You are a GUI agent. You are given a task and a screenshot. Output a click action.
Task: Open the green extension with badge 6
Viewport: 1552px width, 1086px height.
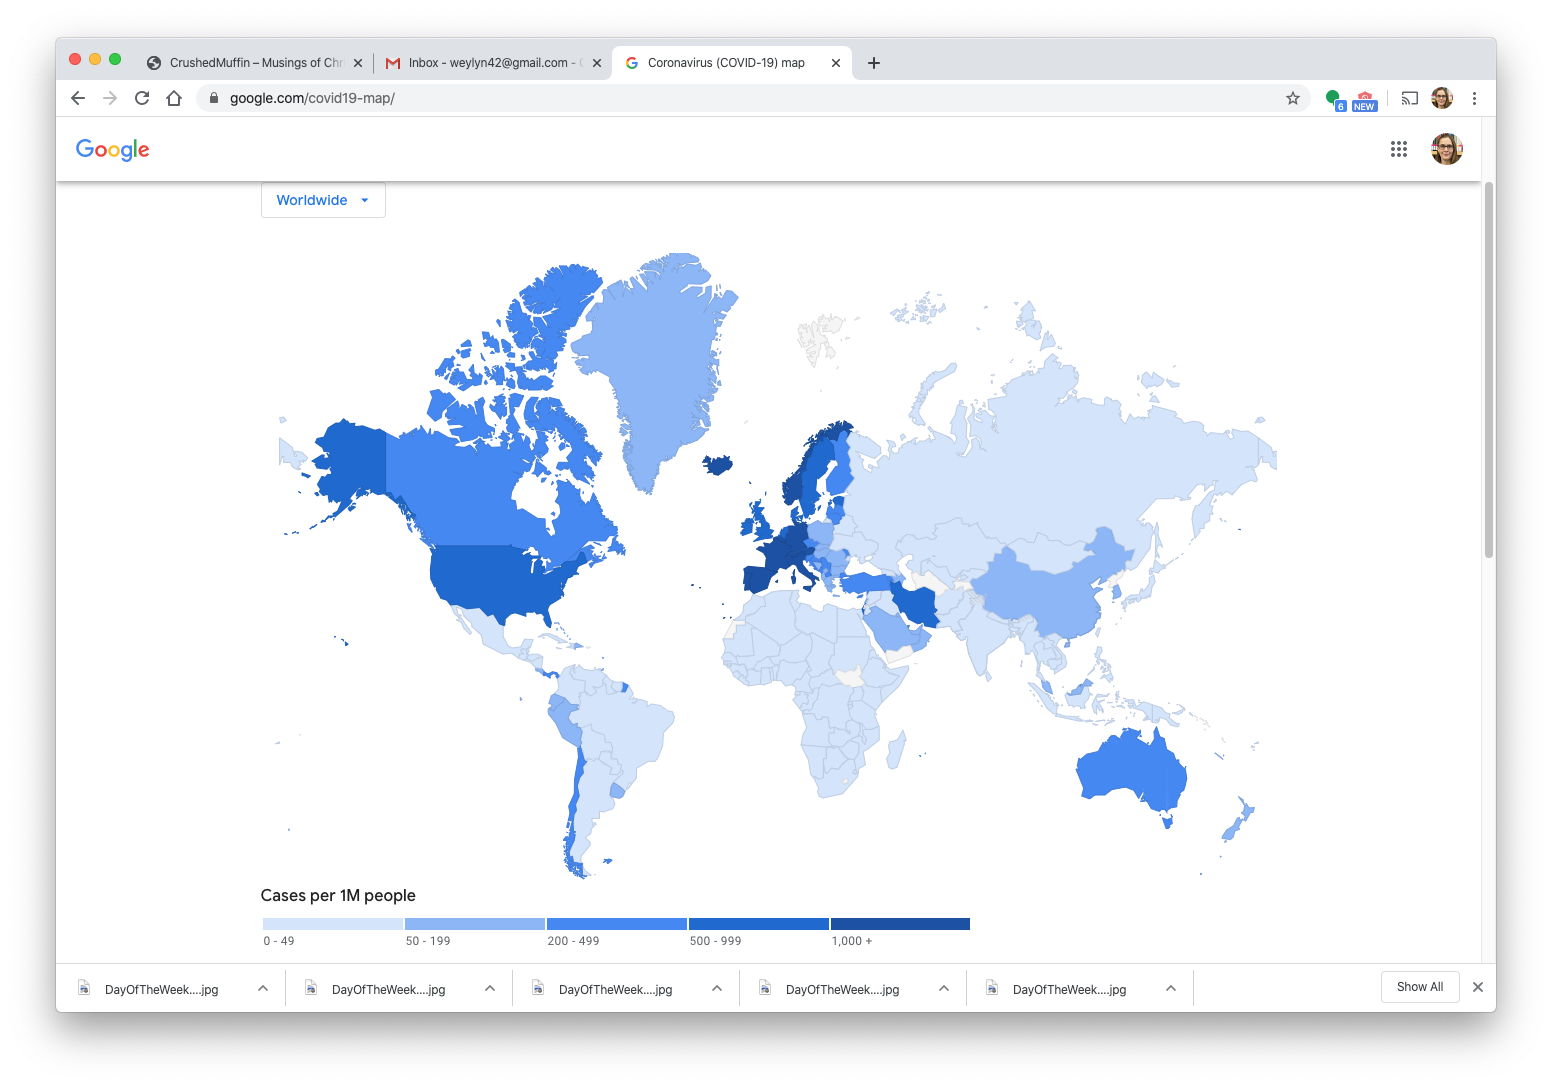pyautogui.click(x=1335, y=99)
